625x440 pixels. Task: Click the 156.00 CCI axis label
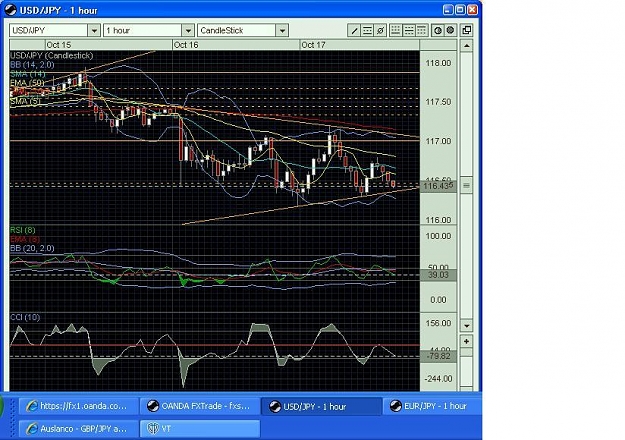tap(438, 323)
